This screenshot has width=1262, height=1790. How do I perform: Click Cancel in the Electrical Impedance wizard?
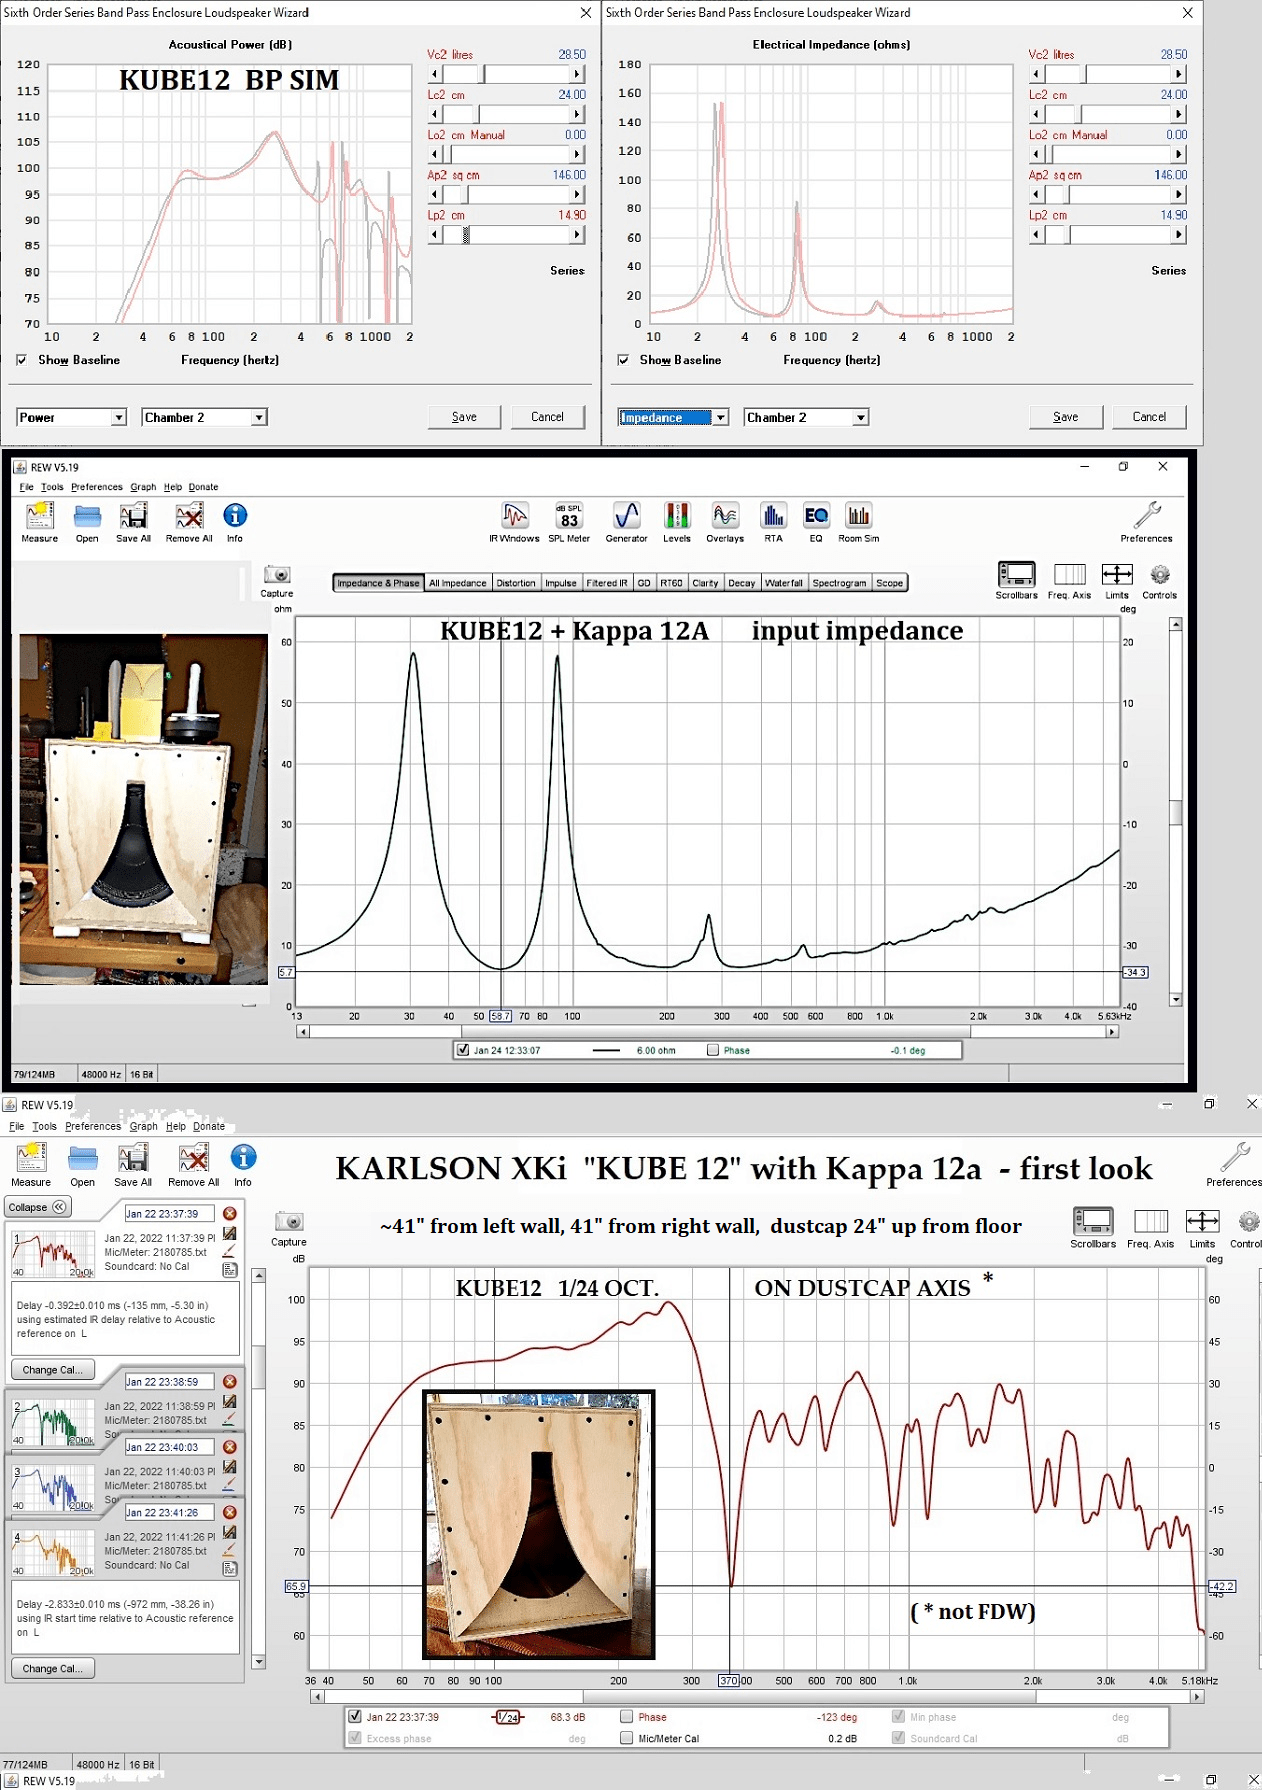click(1149, 417)
